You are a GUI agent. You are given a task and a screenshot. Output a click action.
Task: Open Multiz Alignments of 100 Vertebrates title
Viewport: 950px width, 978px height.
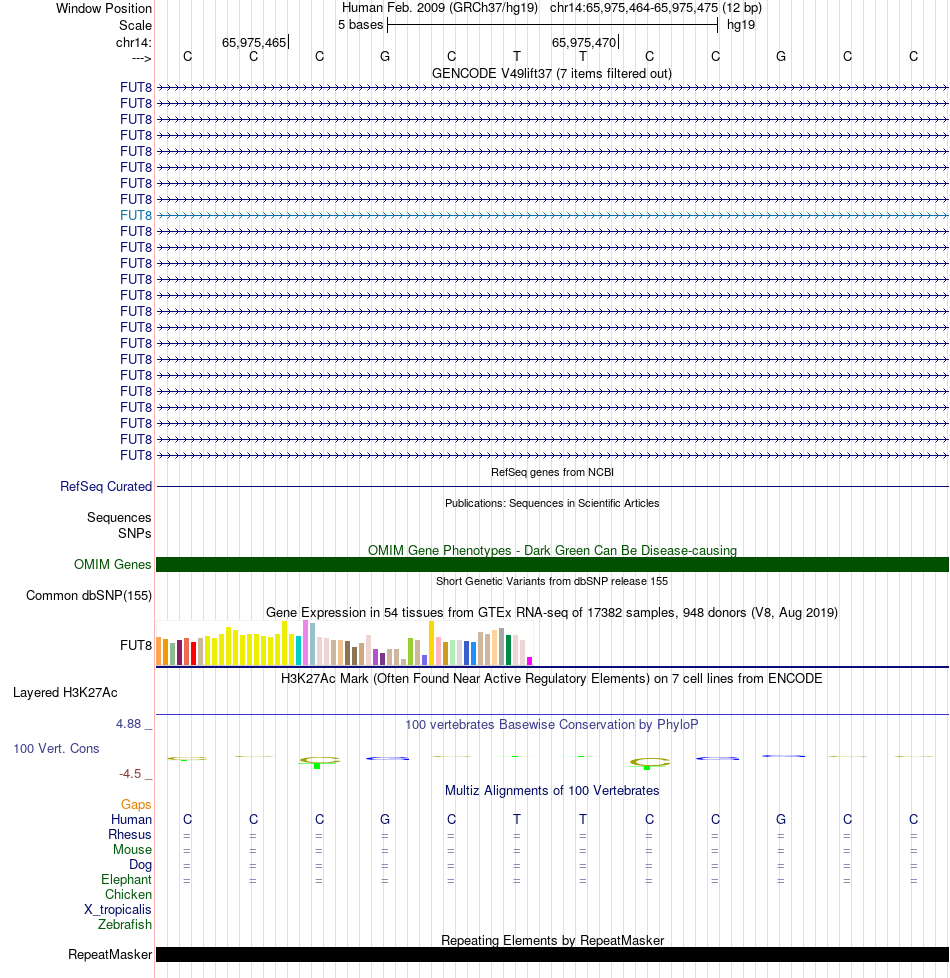coord(552,791)
